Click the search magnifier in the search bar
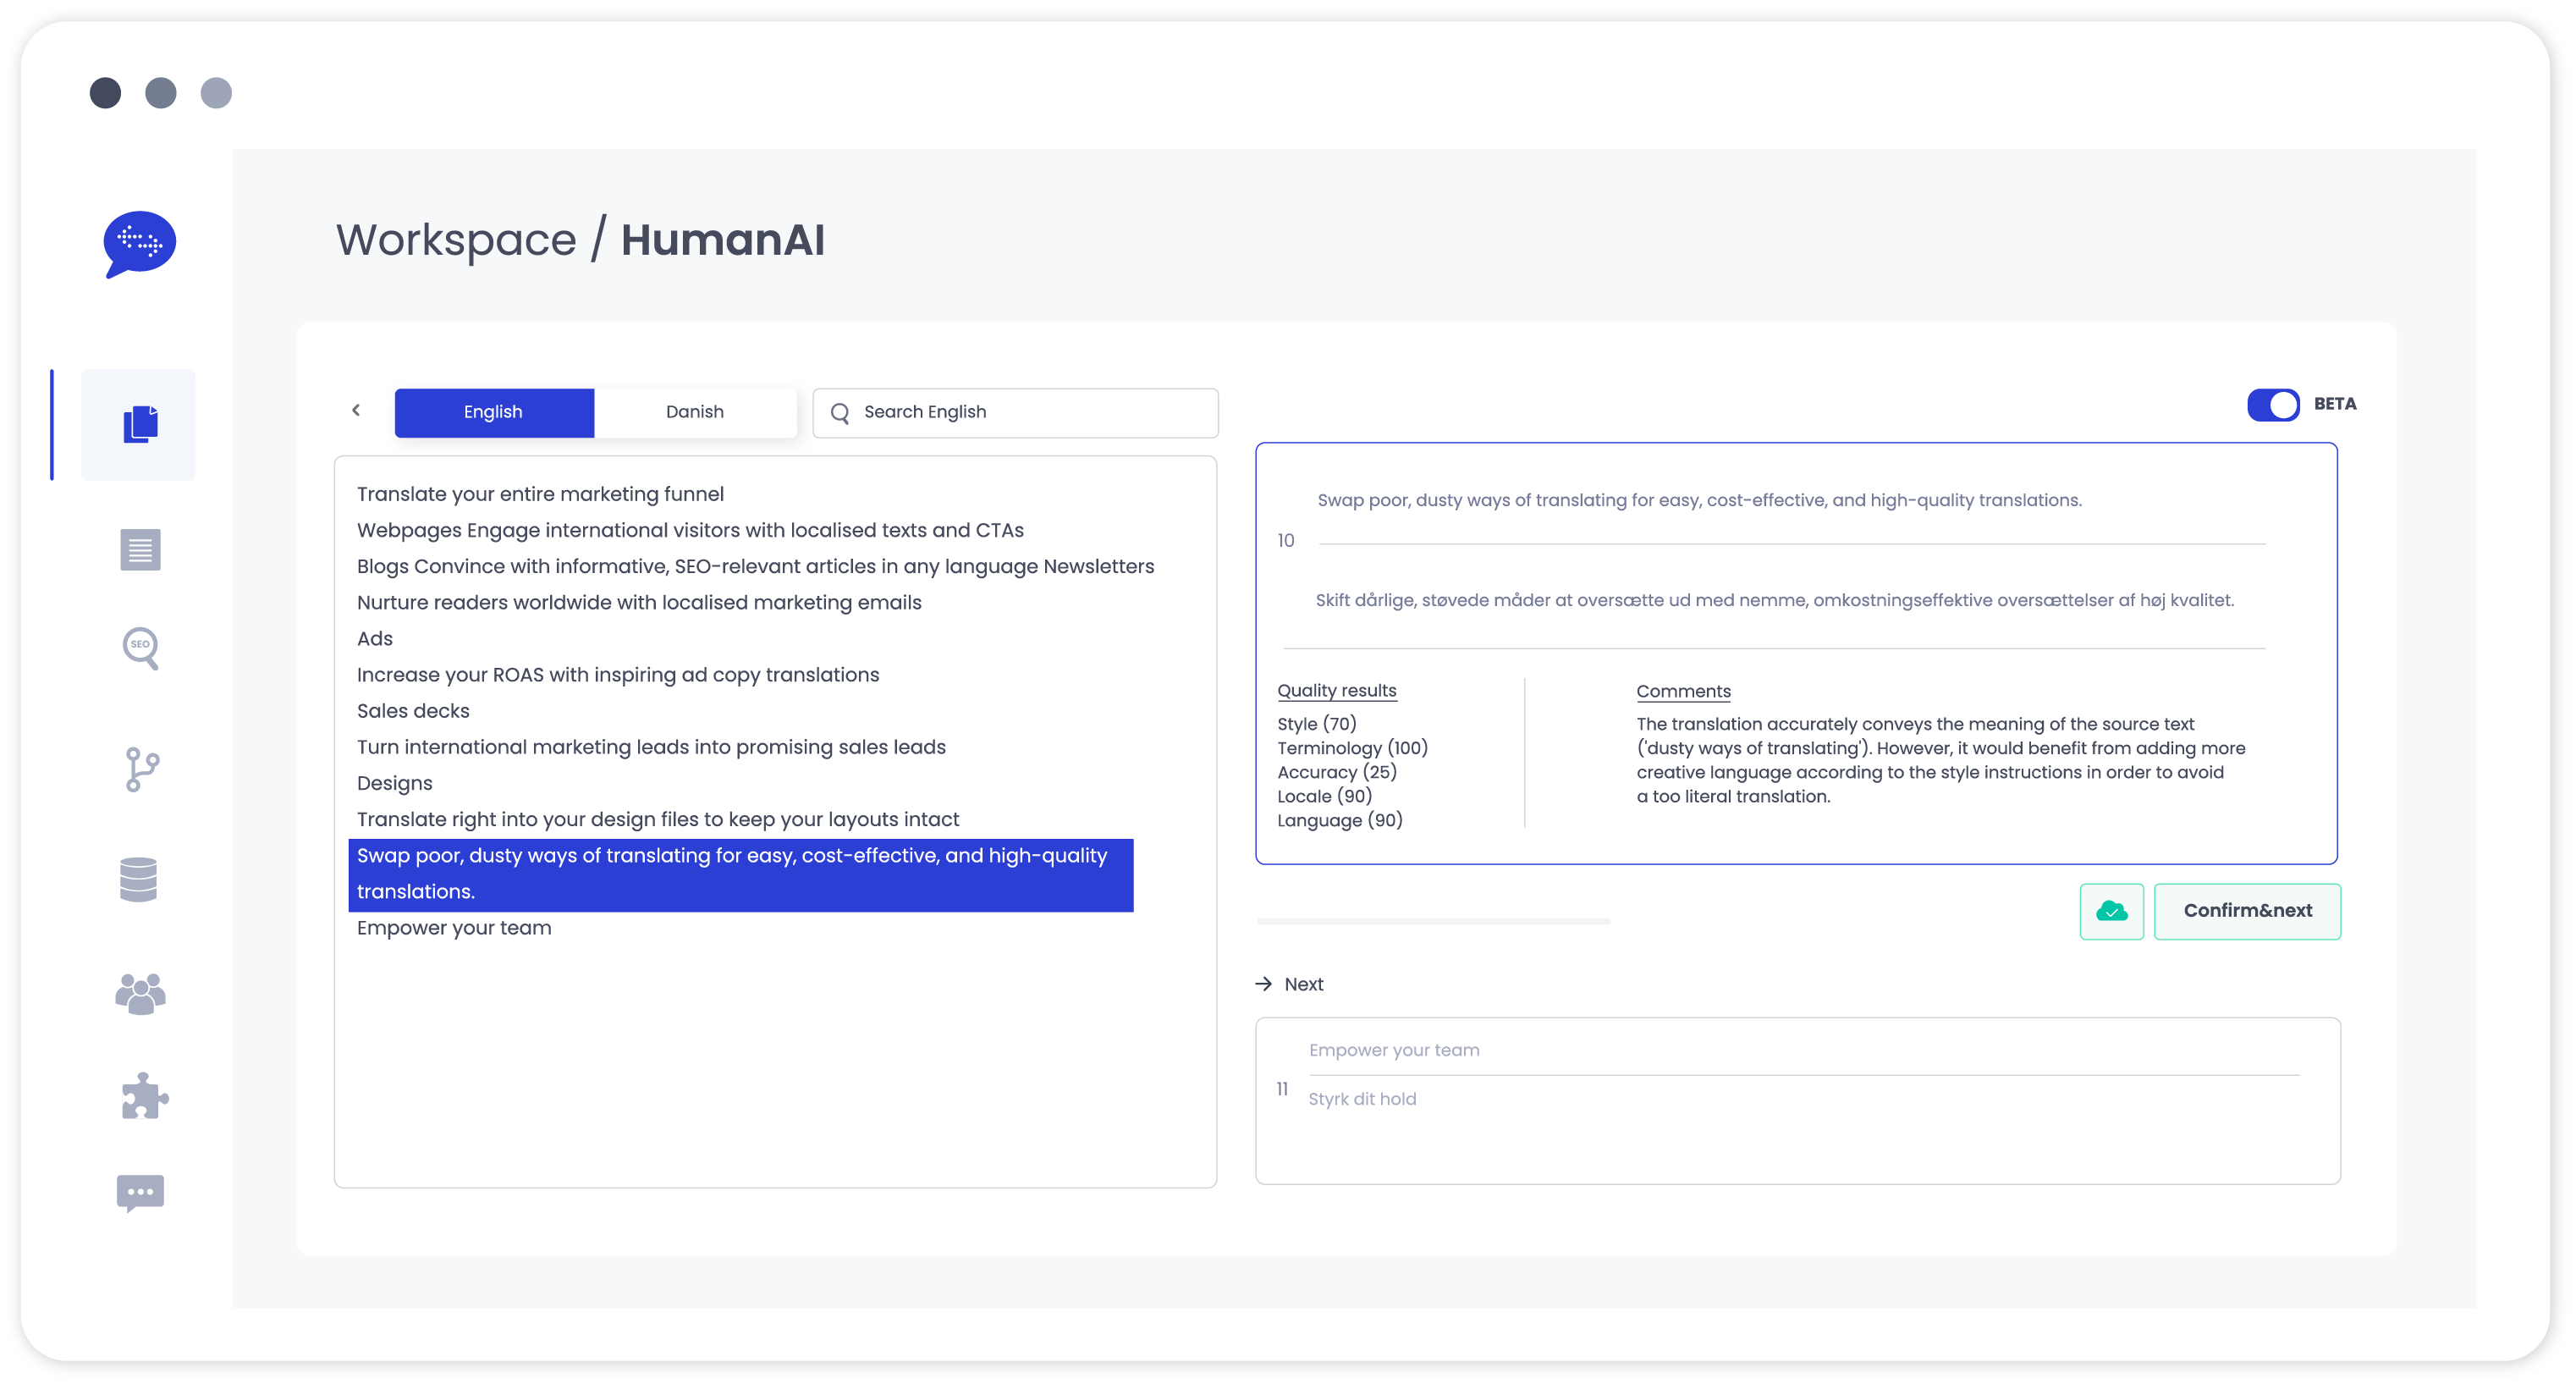This screenshot has width=2576, height=1384. coord(840,412)
